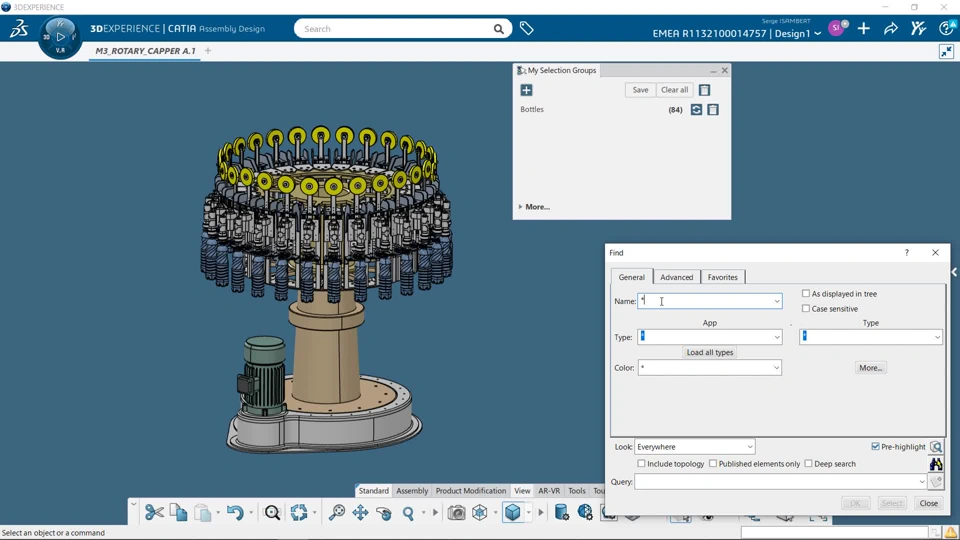Open the Design1 context dropdown

(817, 34)
